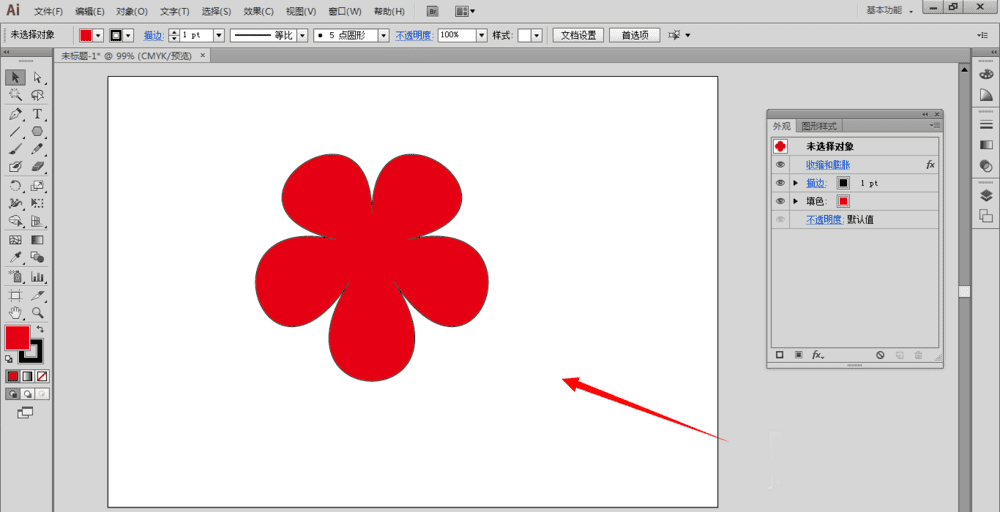This screenshot has height=512, width=1000.
Task: Toggle visibility of 填色 row
Action: pyautogui.click(x=781, y=201)
